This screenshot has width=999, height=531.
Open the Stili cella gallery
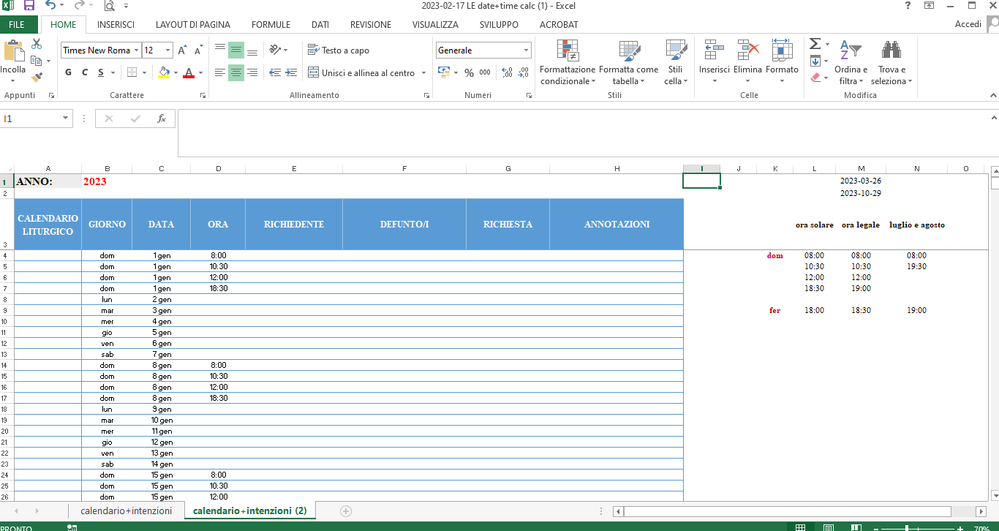[x=675, y=62]
